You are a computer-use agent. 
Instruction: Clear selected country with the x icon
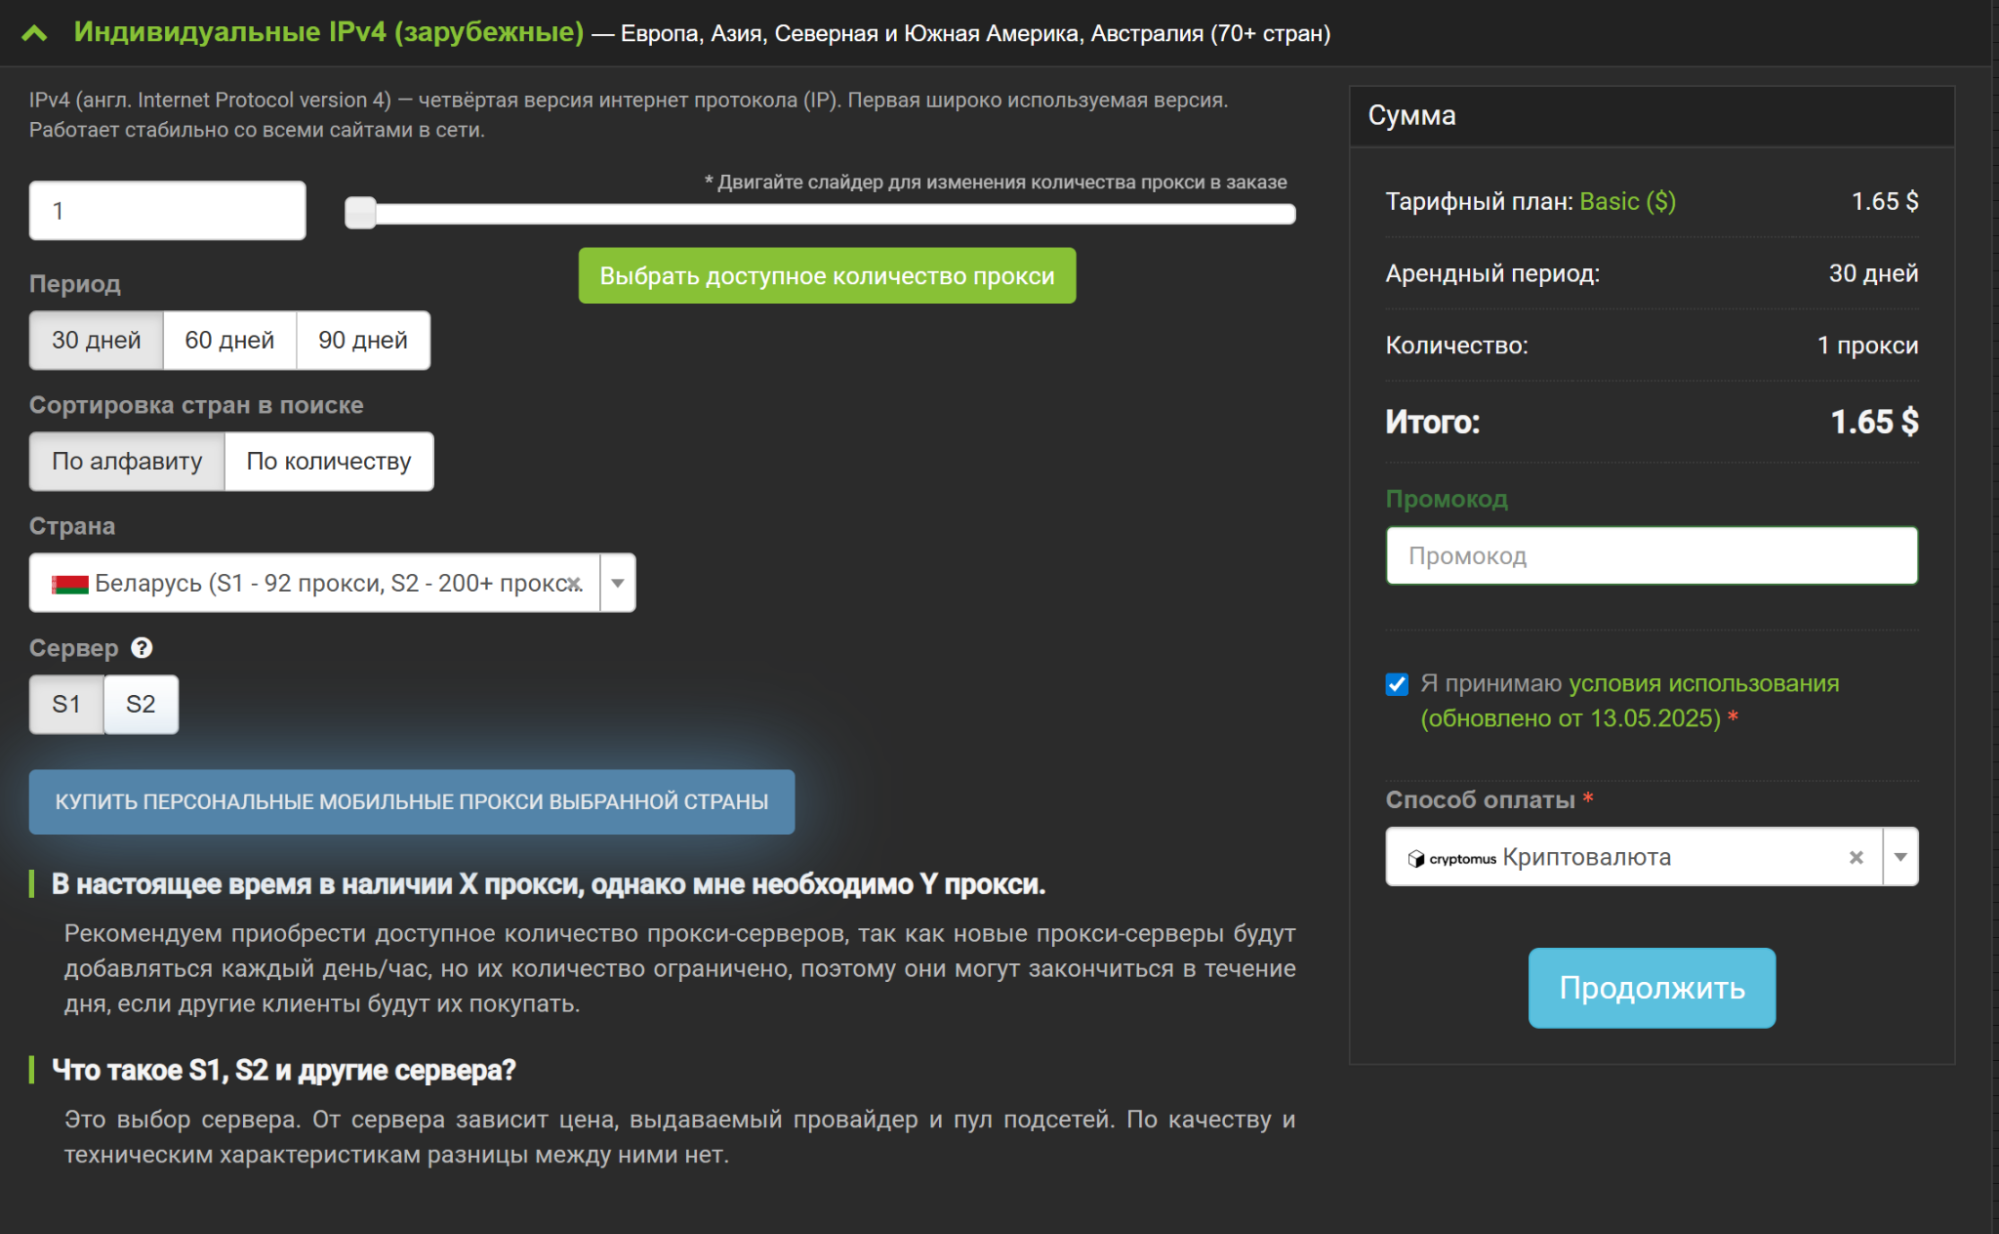(574, 583)
